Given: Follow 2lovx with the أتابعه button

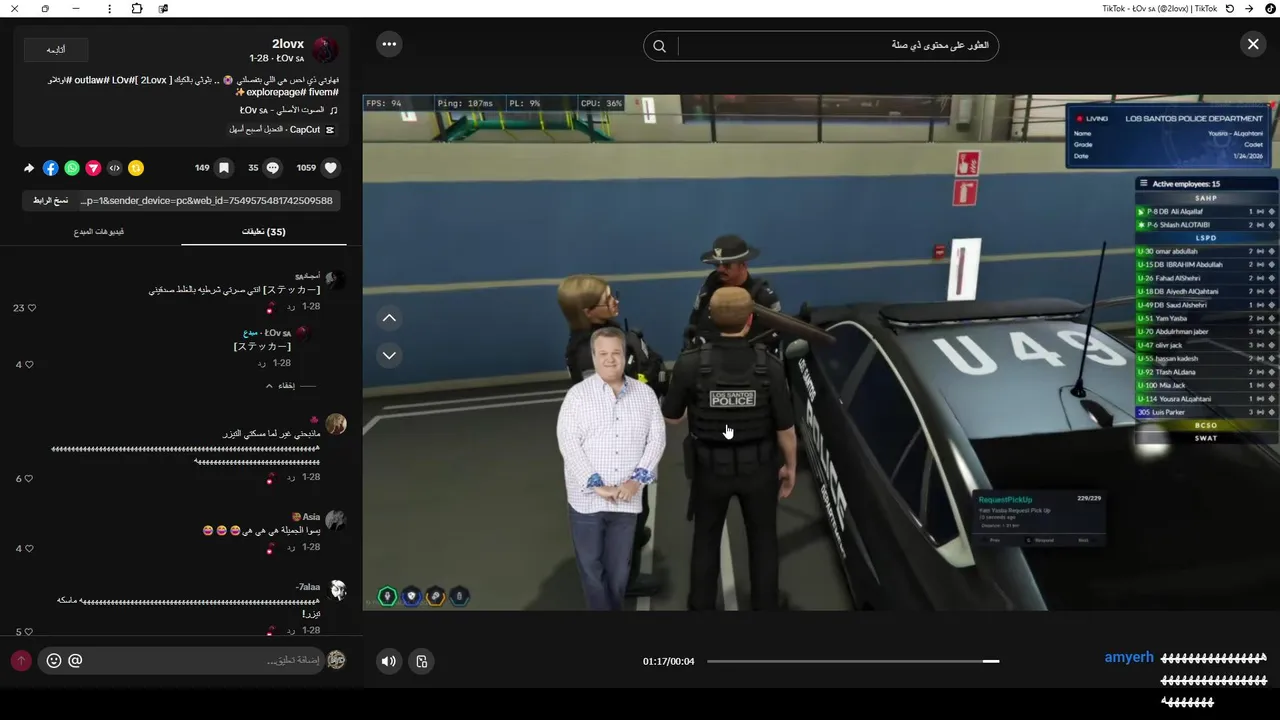Looking at the screenshot, I should tap(56, 49).
